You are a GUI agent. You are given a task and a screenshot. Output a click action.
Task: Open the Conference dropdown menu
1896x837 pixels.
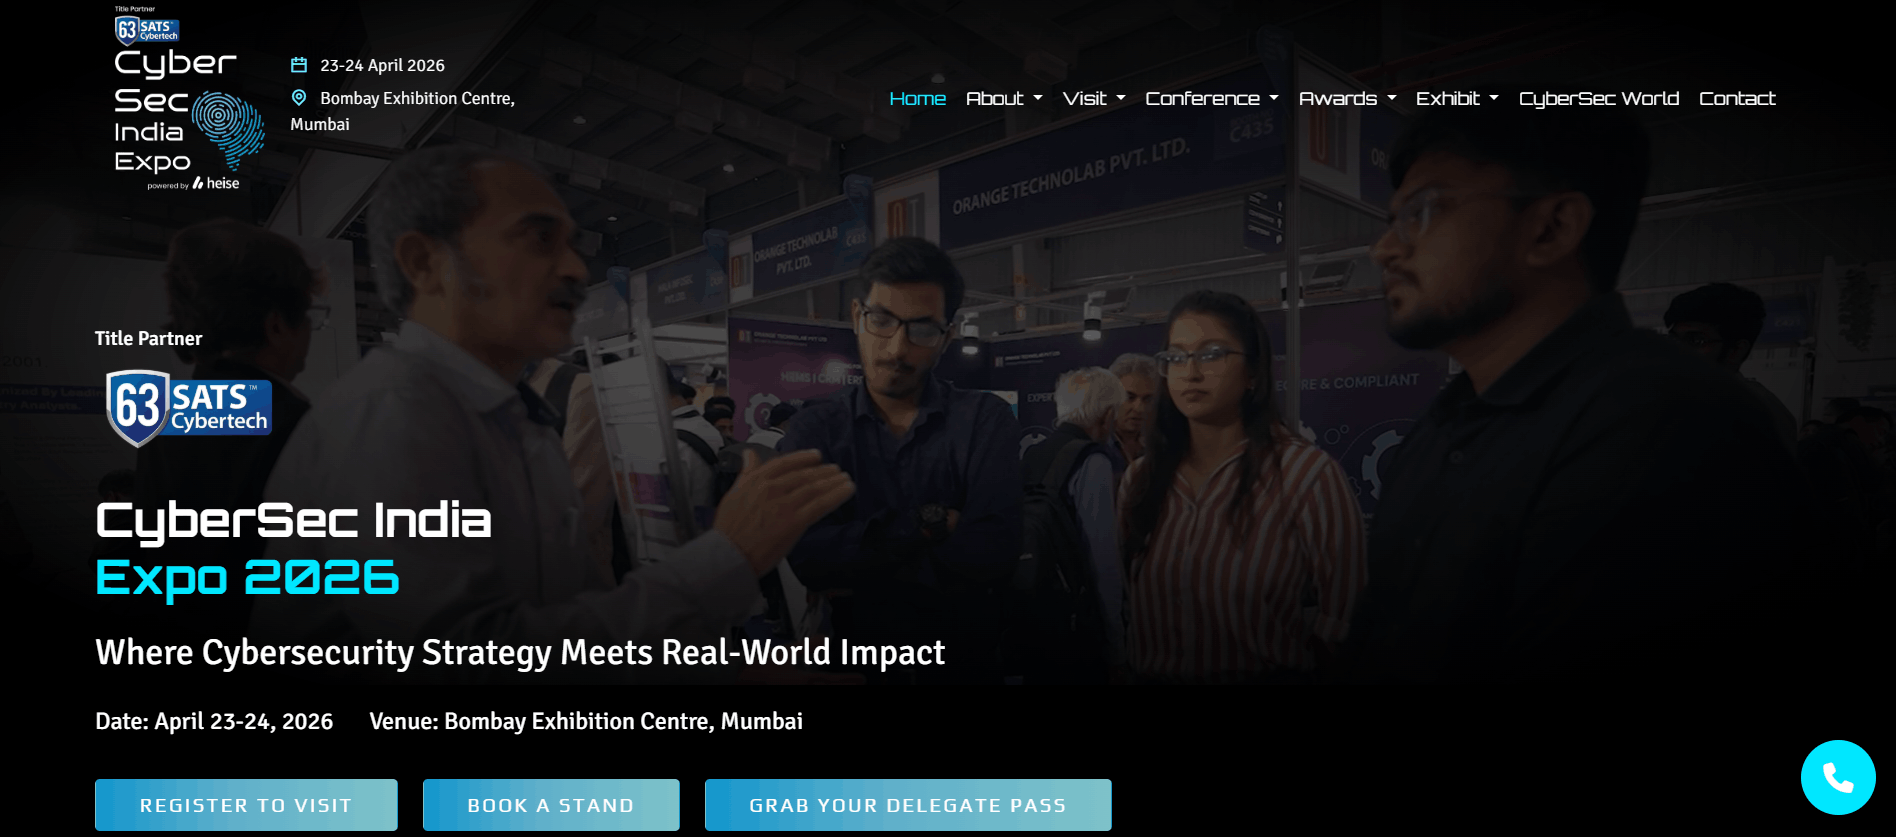coord(1212,98)
